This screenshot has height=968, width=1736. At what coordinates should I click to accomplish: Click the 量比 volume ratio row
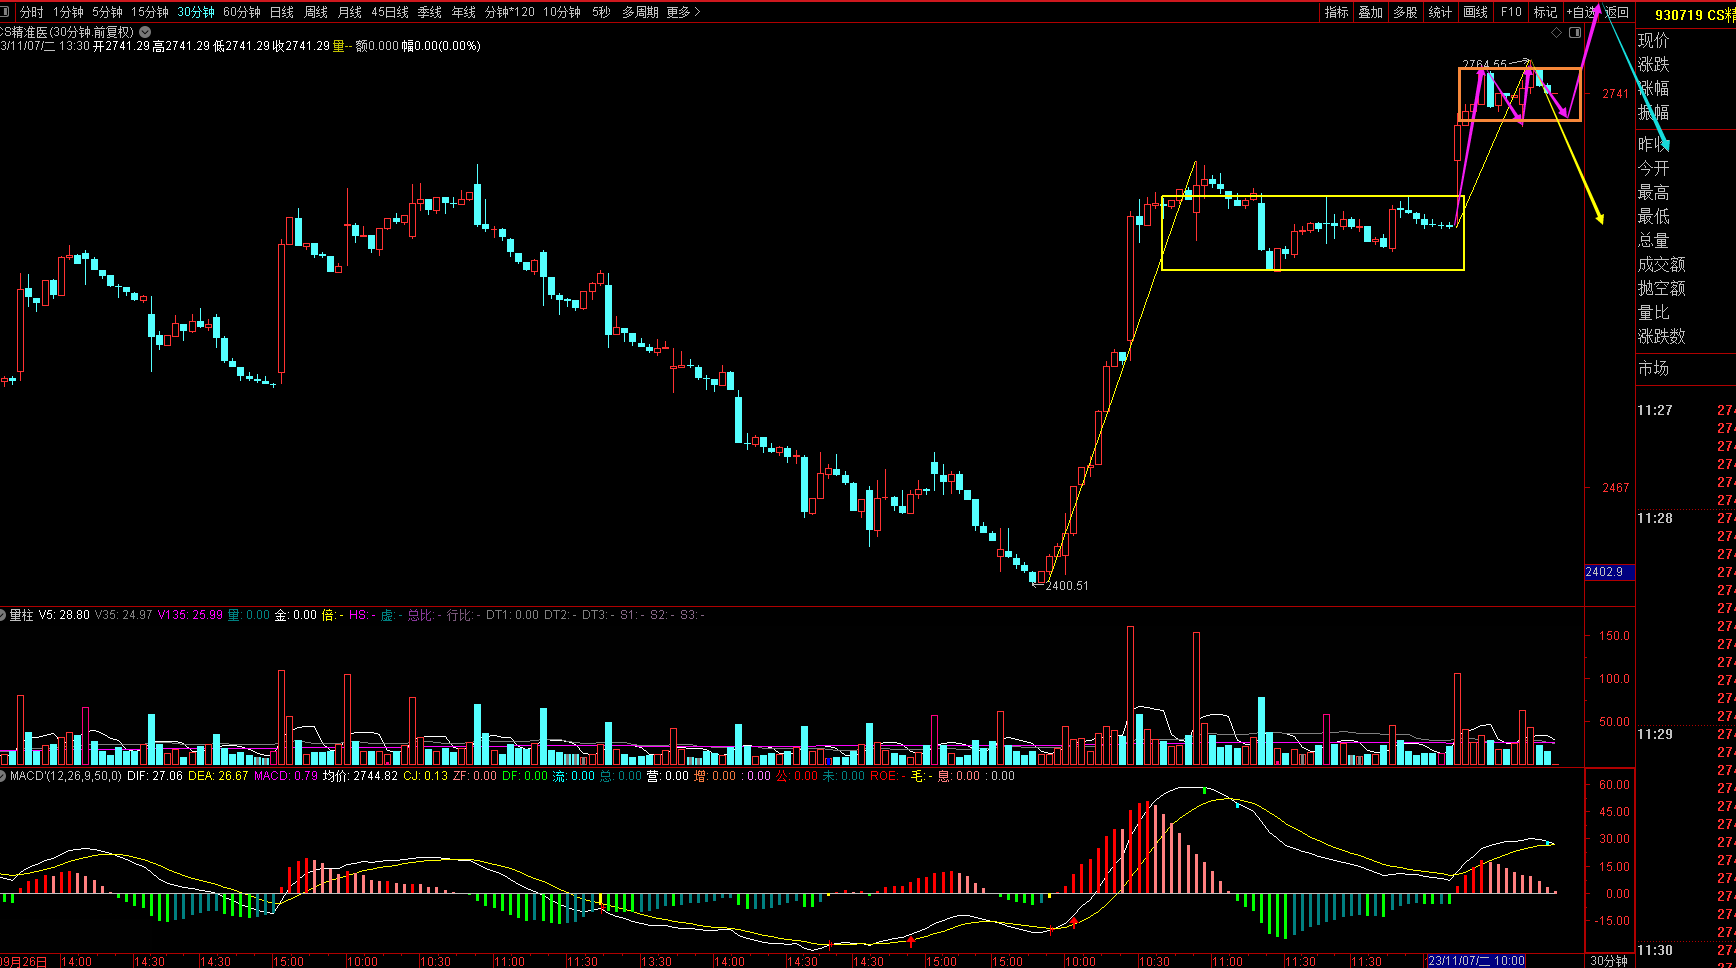point(1653,312)
